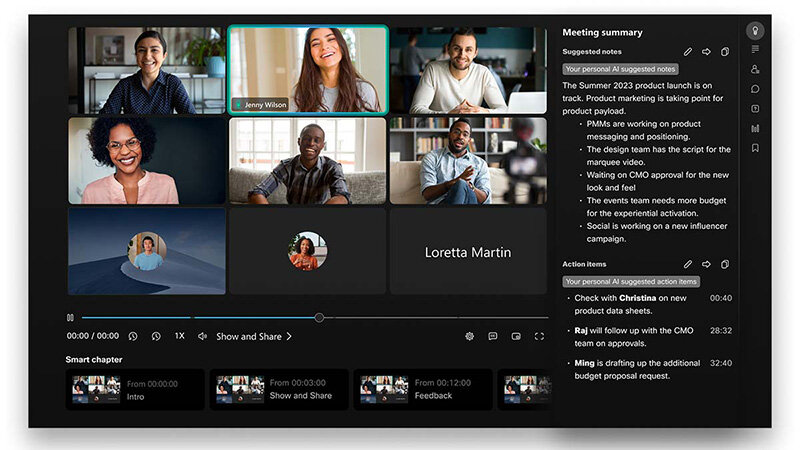Expand the Show and Share chapter chevron
Screen dimensions: 800x450
pyautogui.click(x=289, y=336)
